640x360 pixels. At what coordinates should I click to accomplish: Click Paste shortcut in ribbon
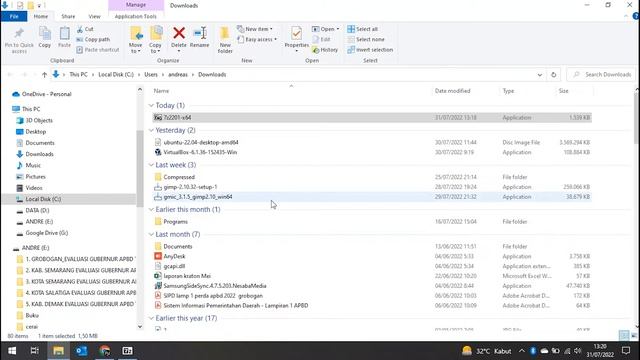click(x=98, y=50)
